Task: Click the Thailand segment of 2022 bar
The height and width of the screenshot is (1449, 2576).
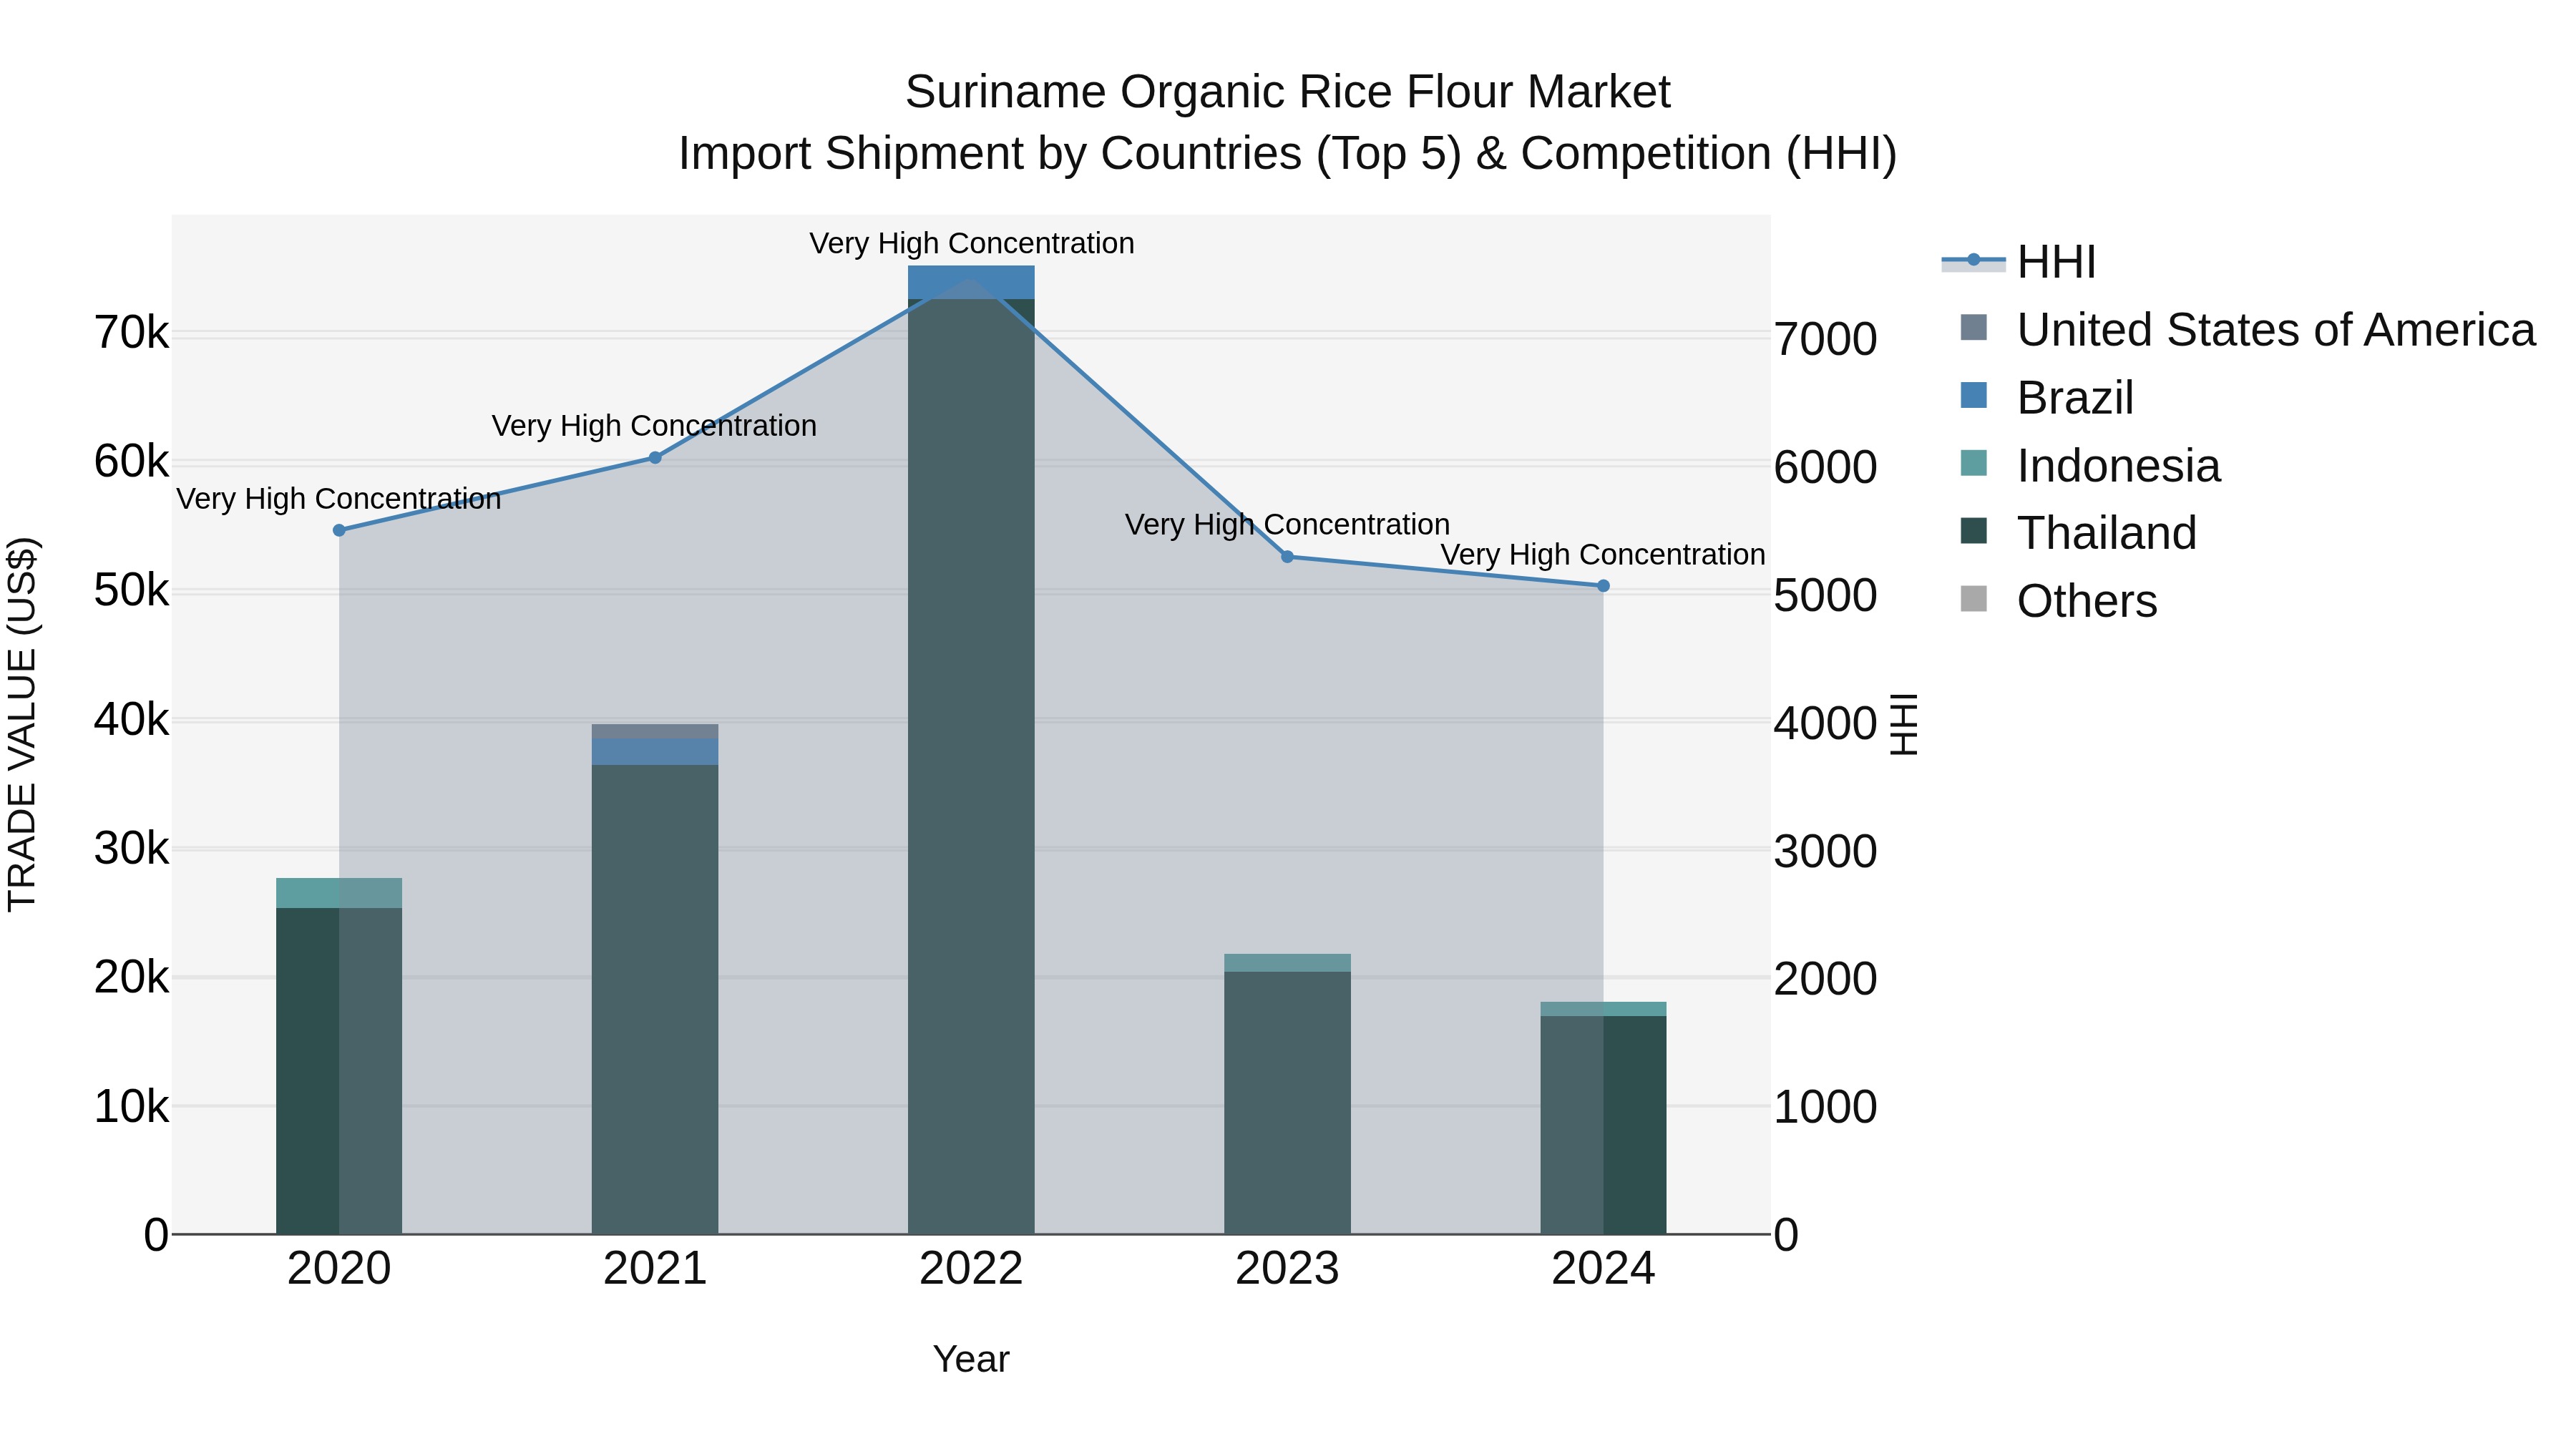Action: [x=971, y=767]
